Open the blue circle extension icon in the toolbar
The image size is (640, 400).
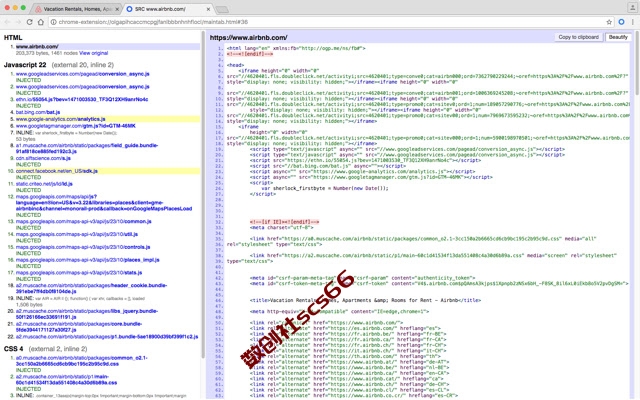(x=621, y=22)
